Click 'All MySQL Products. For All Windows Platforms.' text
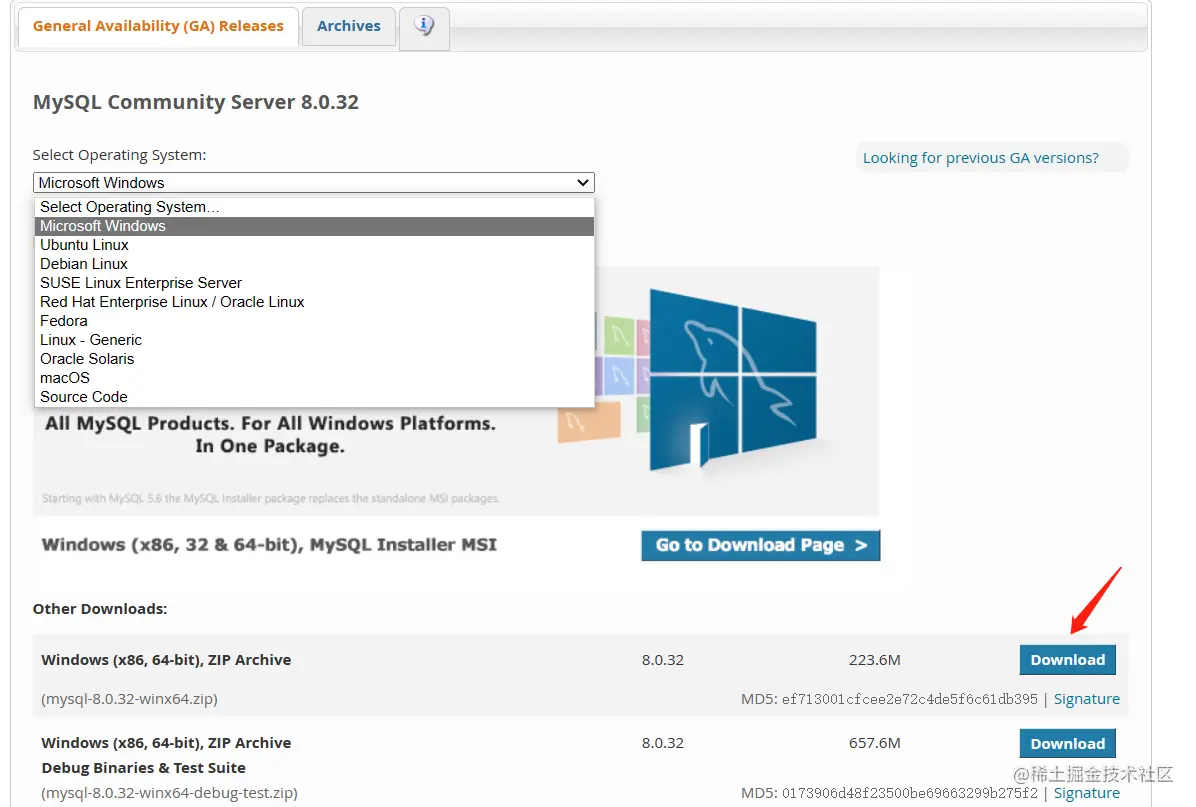 tap(270, 423)
